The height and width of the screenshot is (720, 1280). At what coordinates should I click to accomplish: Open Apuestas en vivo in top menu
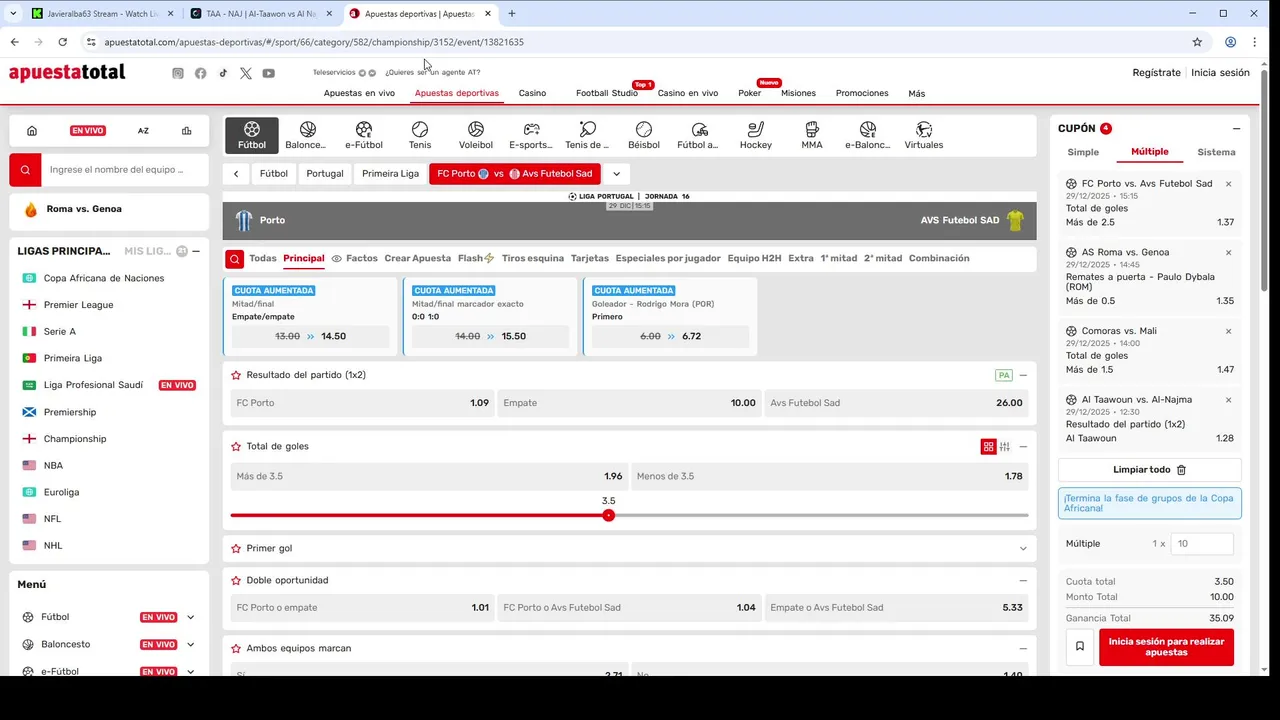click(x=359, y=93)
